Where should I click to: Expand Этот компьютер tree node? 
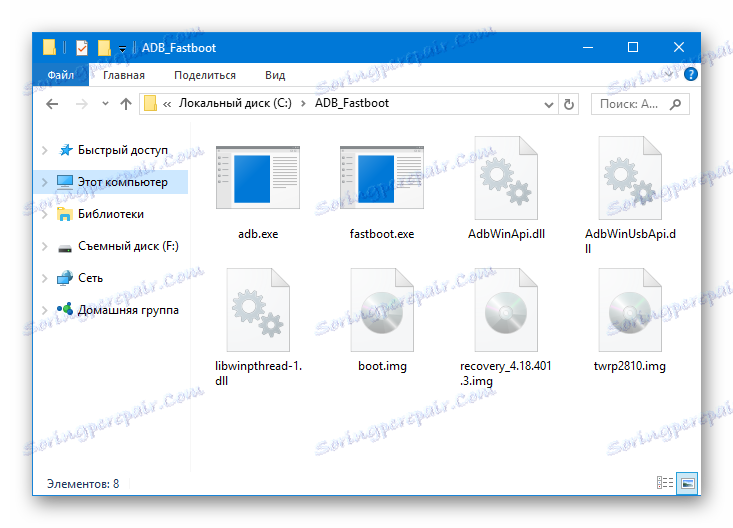click(45, 182)
